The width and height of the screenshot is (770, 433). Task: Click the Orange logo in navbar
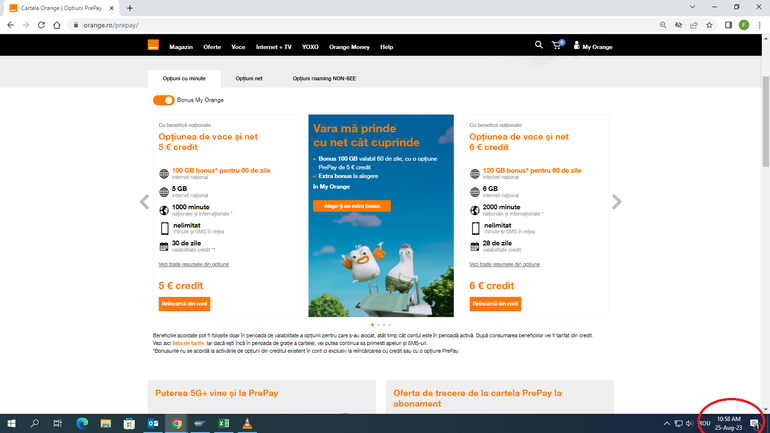click(153, 45)
